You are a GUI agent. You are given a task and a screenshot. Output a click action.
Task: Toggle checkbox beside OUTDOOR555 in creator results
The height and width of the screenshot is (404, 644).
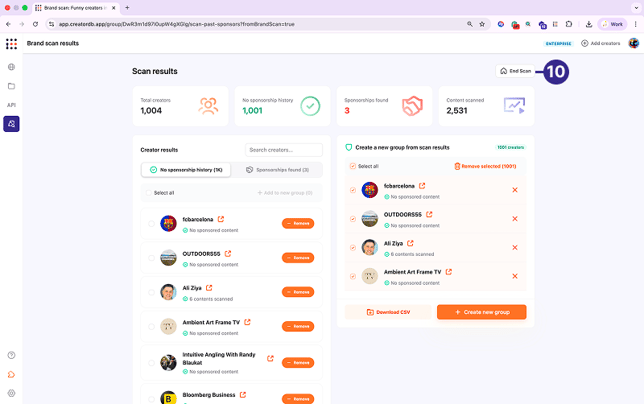coord(151,258)
